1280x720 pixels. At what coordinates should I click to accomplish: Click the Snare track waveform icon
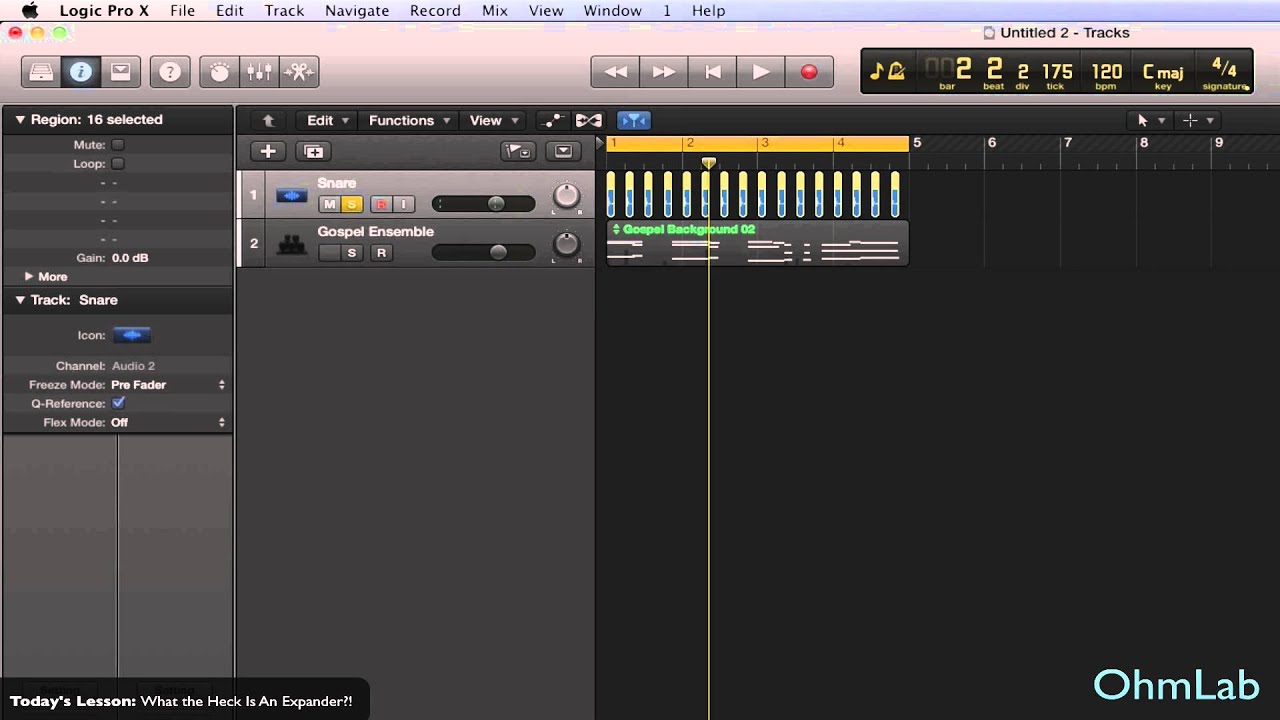[291, 195]
